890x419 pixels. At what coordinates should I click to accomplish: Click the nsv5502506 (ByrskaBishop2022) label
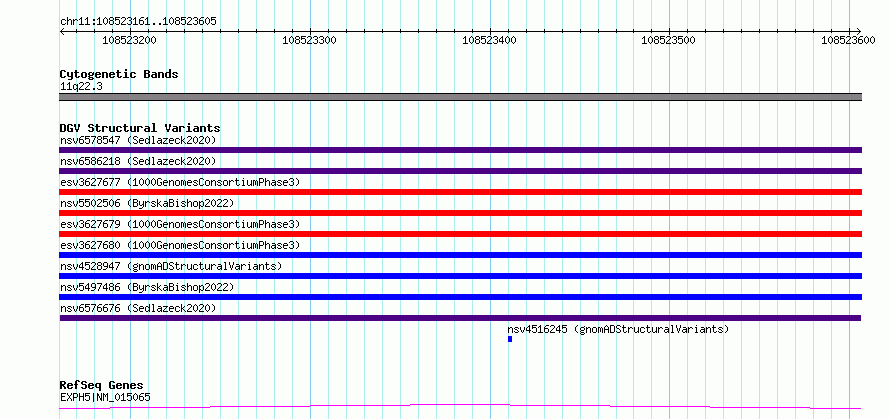click(147, 203)
